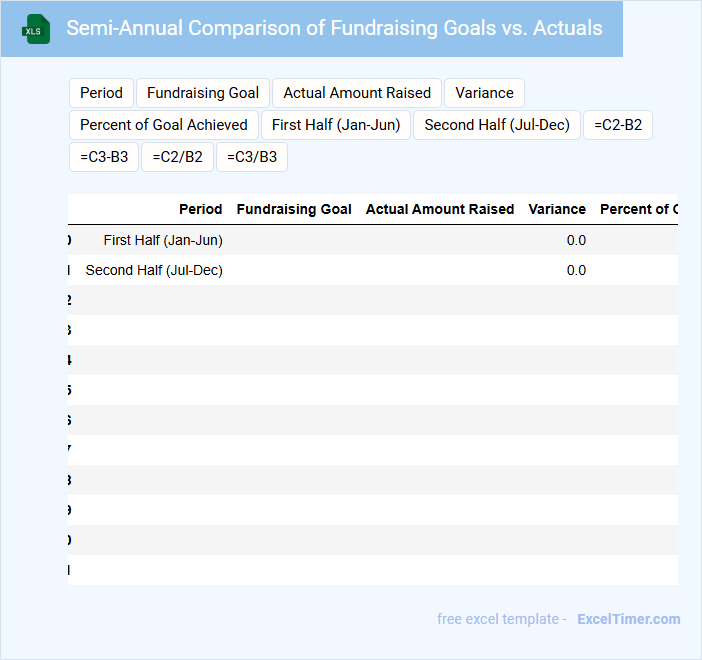The image size is (702, 660).
Task: Click the Fundraising Goal column header
Action: (294, 209)
